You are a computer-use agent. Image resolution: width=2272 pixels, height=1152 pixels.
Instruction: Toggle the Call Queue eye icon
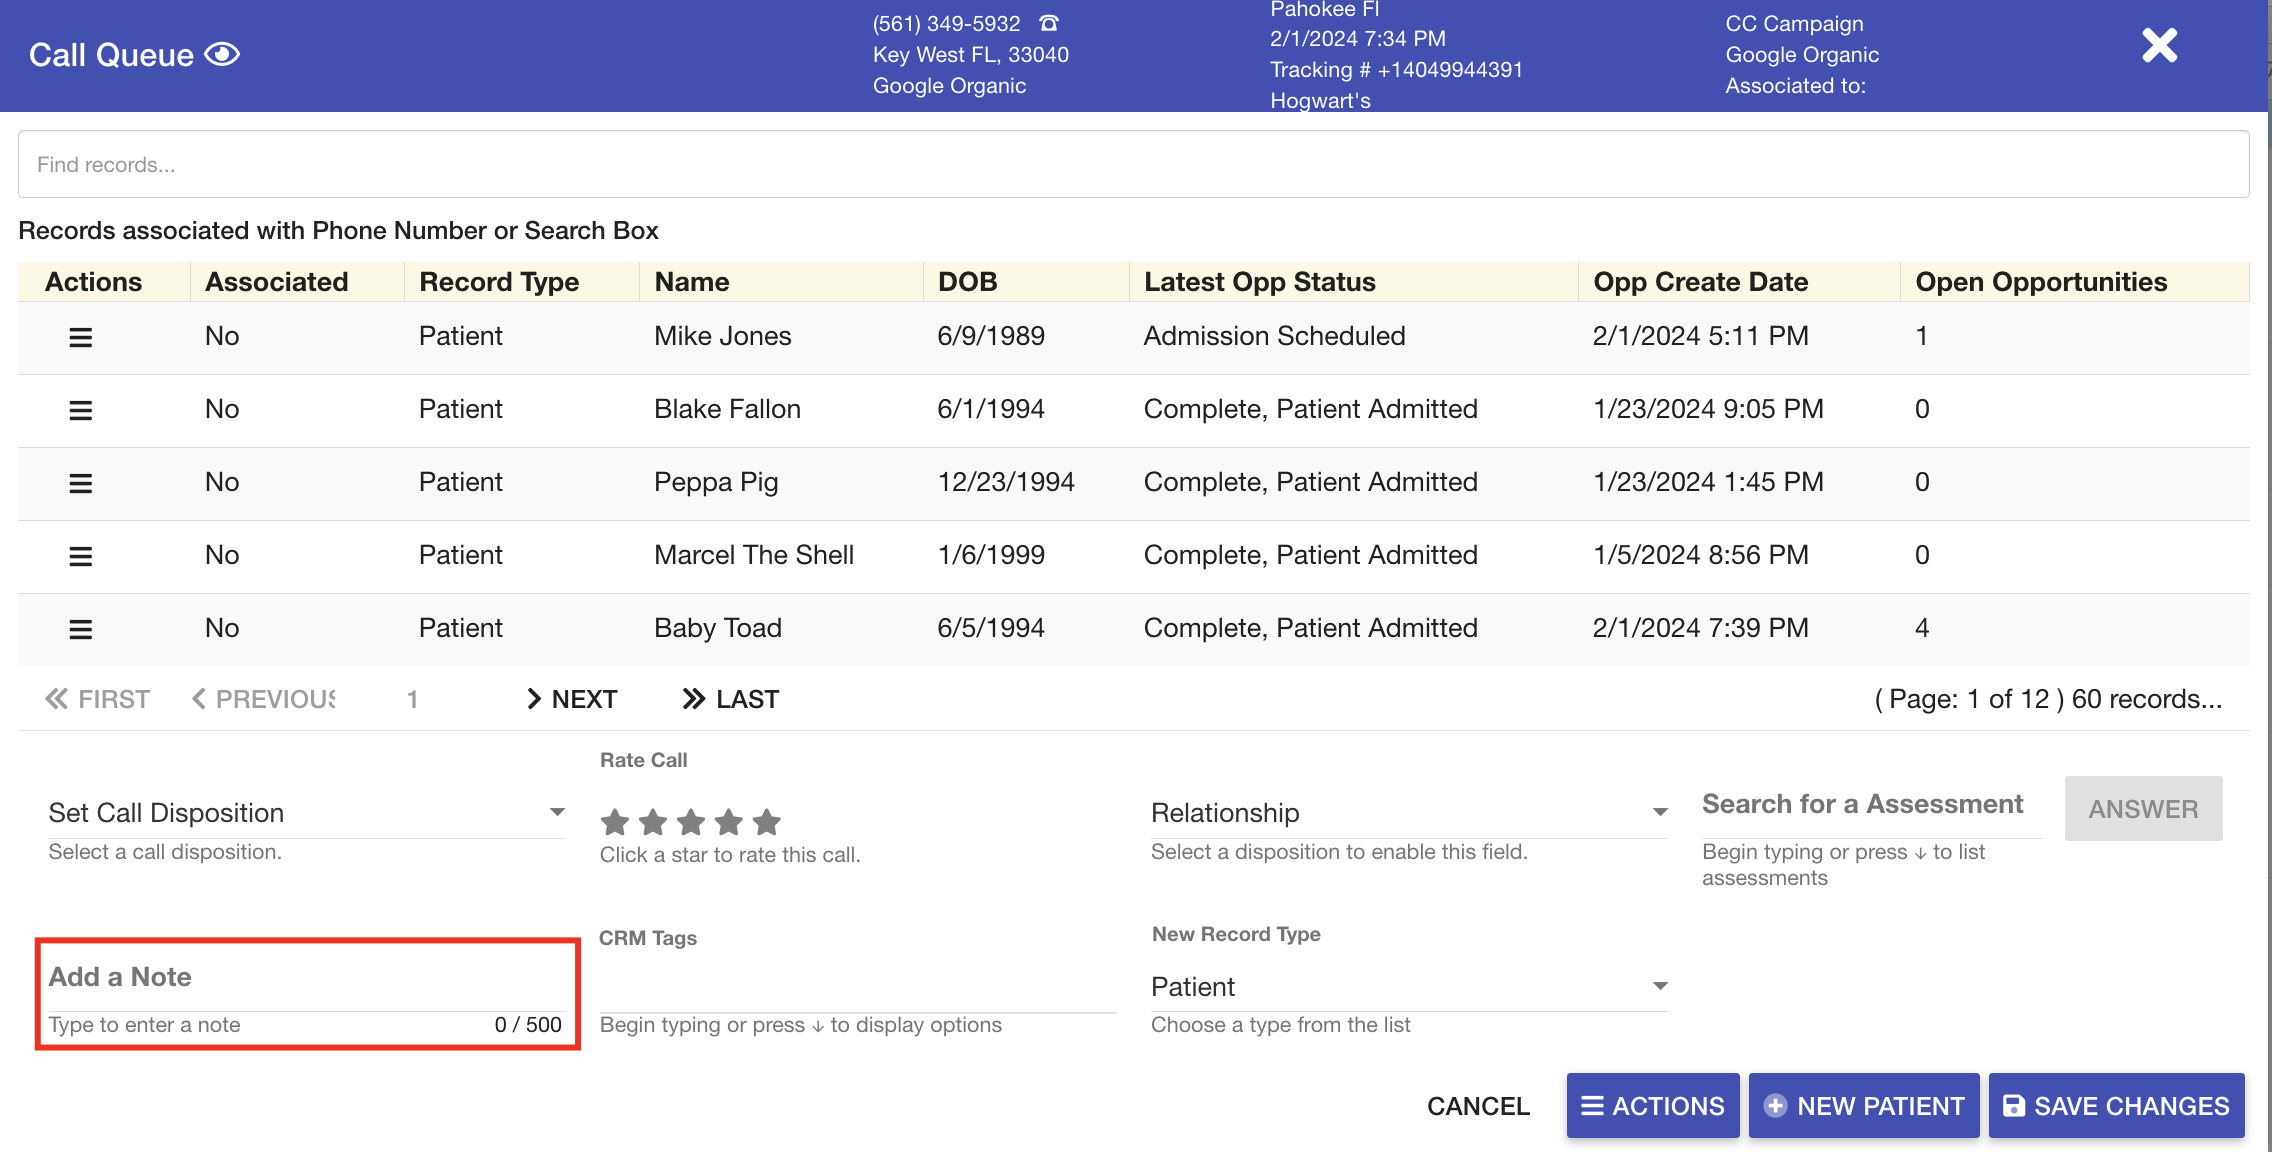click(222, 54)
